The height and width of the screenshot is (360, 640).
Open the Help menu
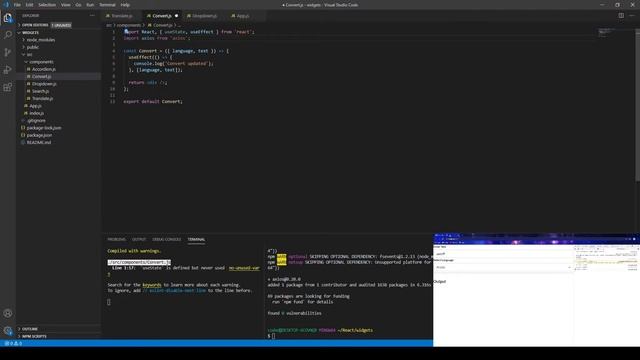[x=125, y=5]
